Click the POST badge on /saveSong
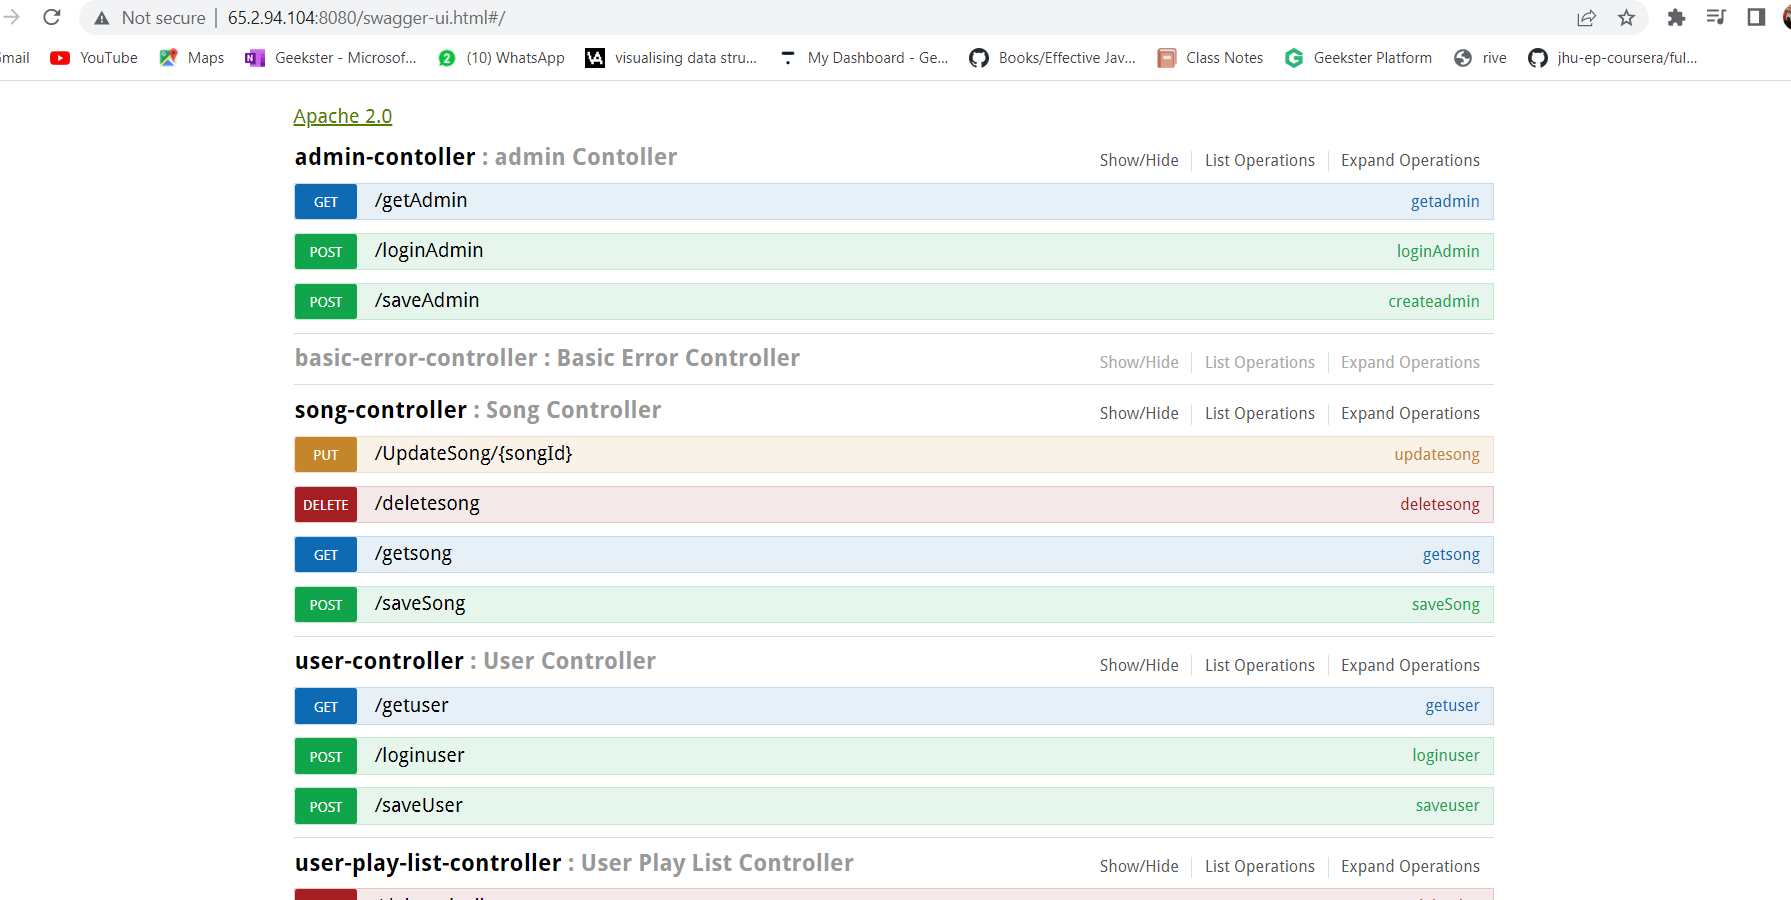Screen dimensions: 1791x900 (x=325, y=604)
